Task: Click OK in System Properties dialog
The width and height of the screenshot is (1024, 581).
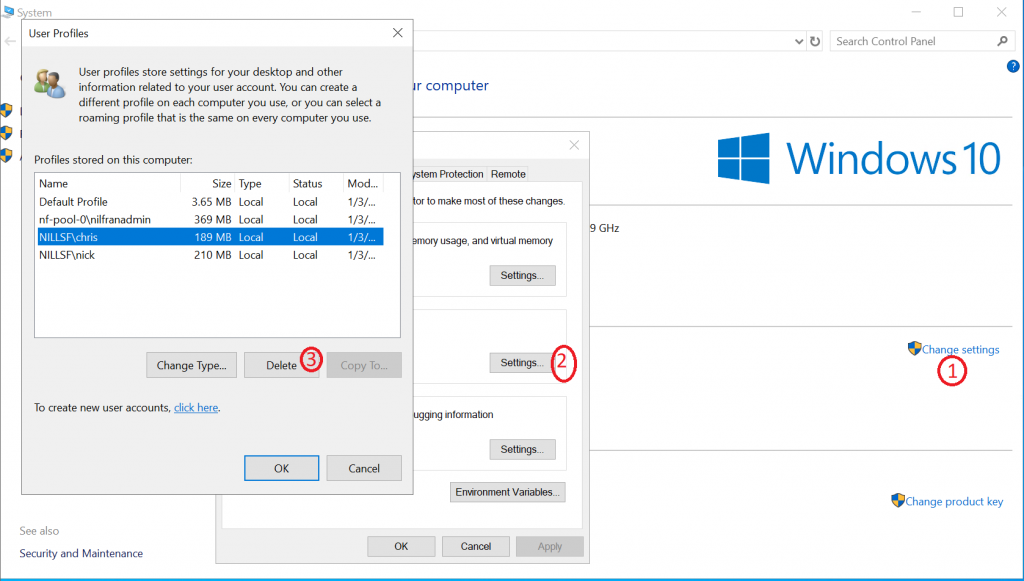Action: tap(401, 546)
